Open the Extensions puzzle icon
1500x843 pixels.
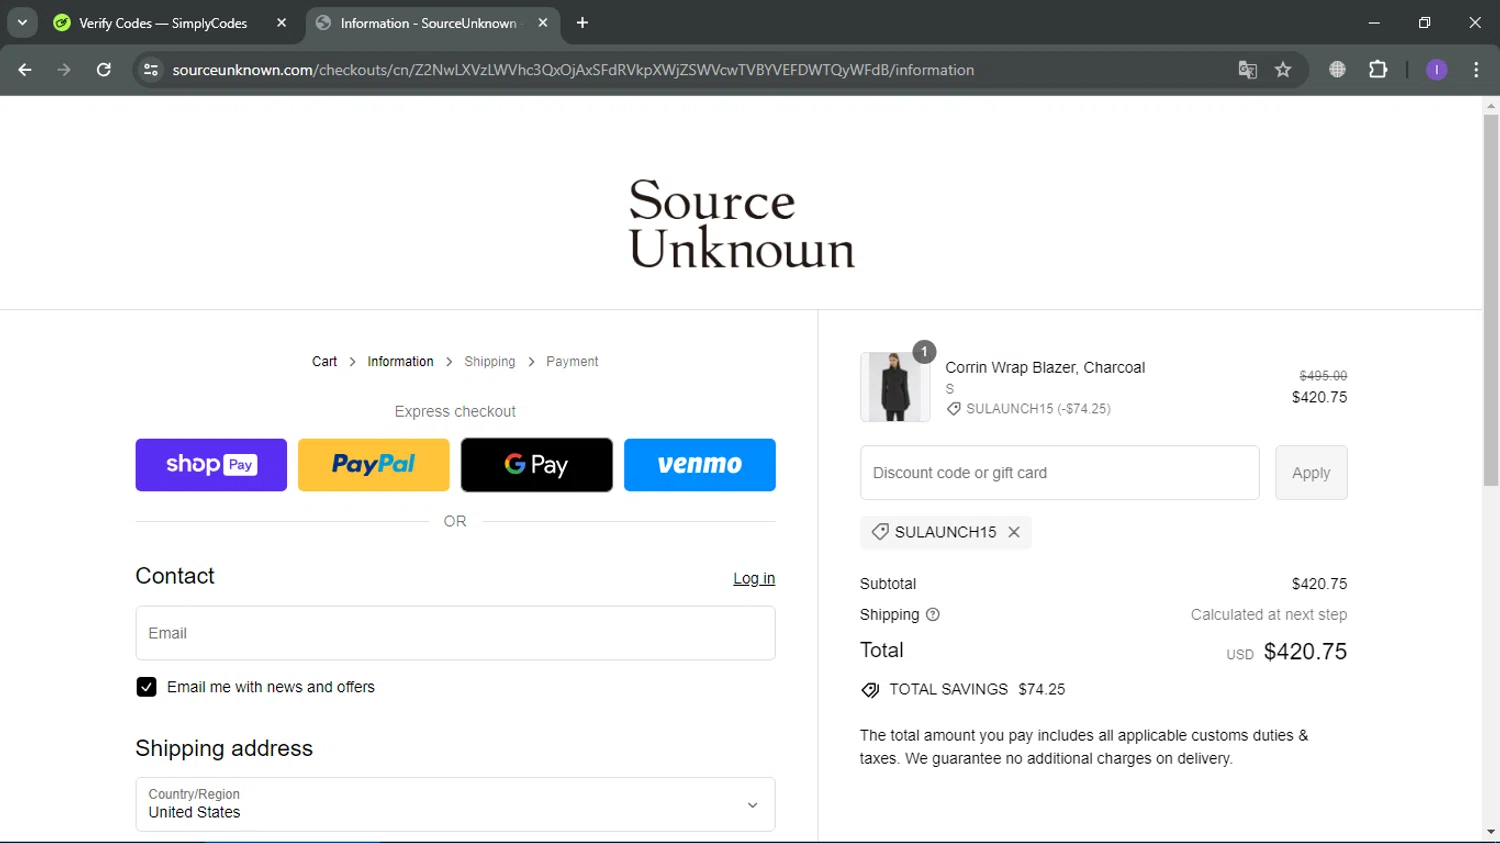(1378, 70)
